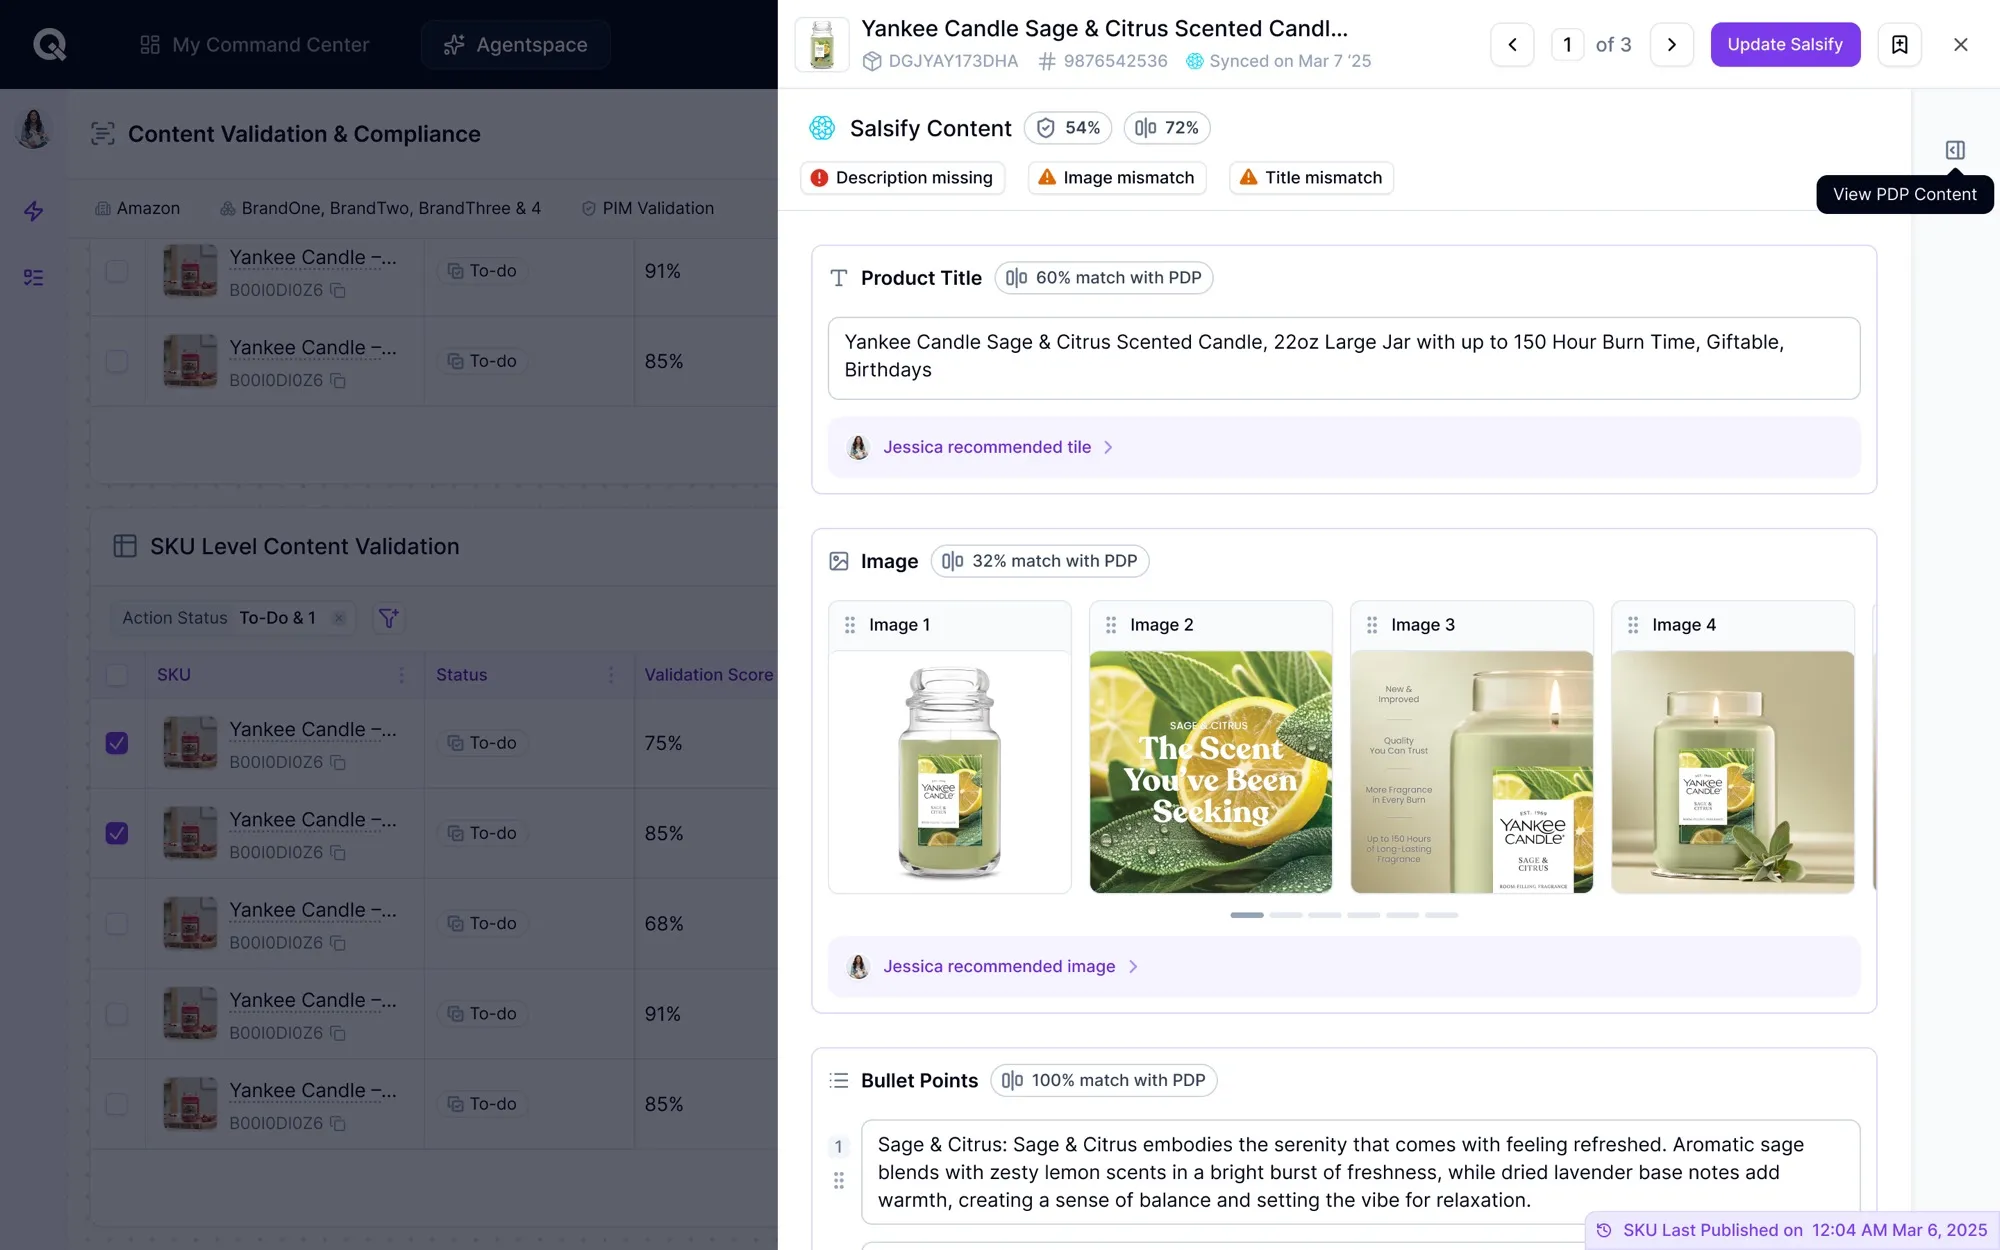Open Image 3 features thumbnail
2000x1250 pixels.
(x=1472, y=772)
